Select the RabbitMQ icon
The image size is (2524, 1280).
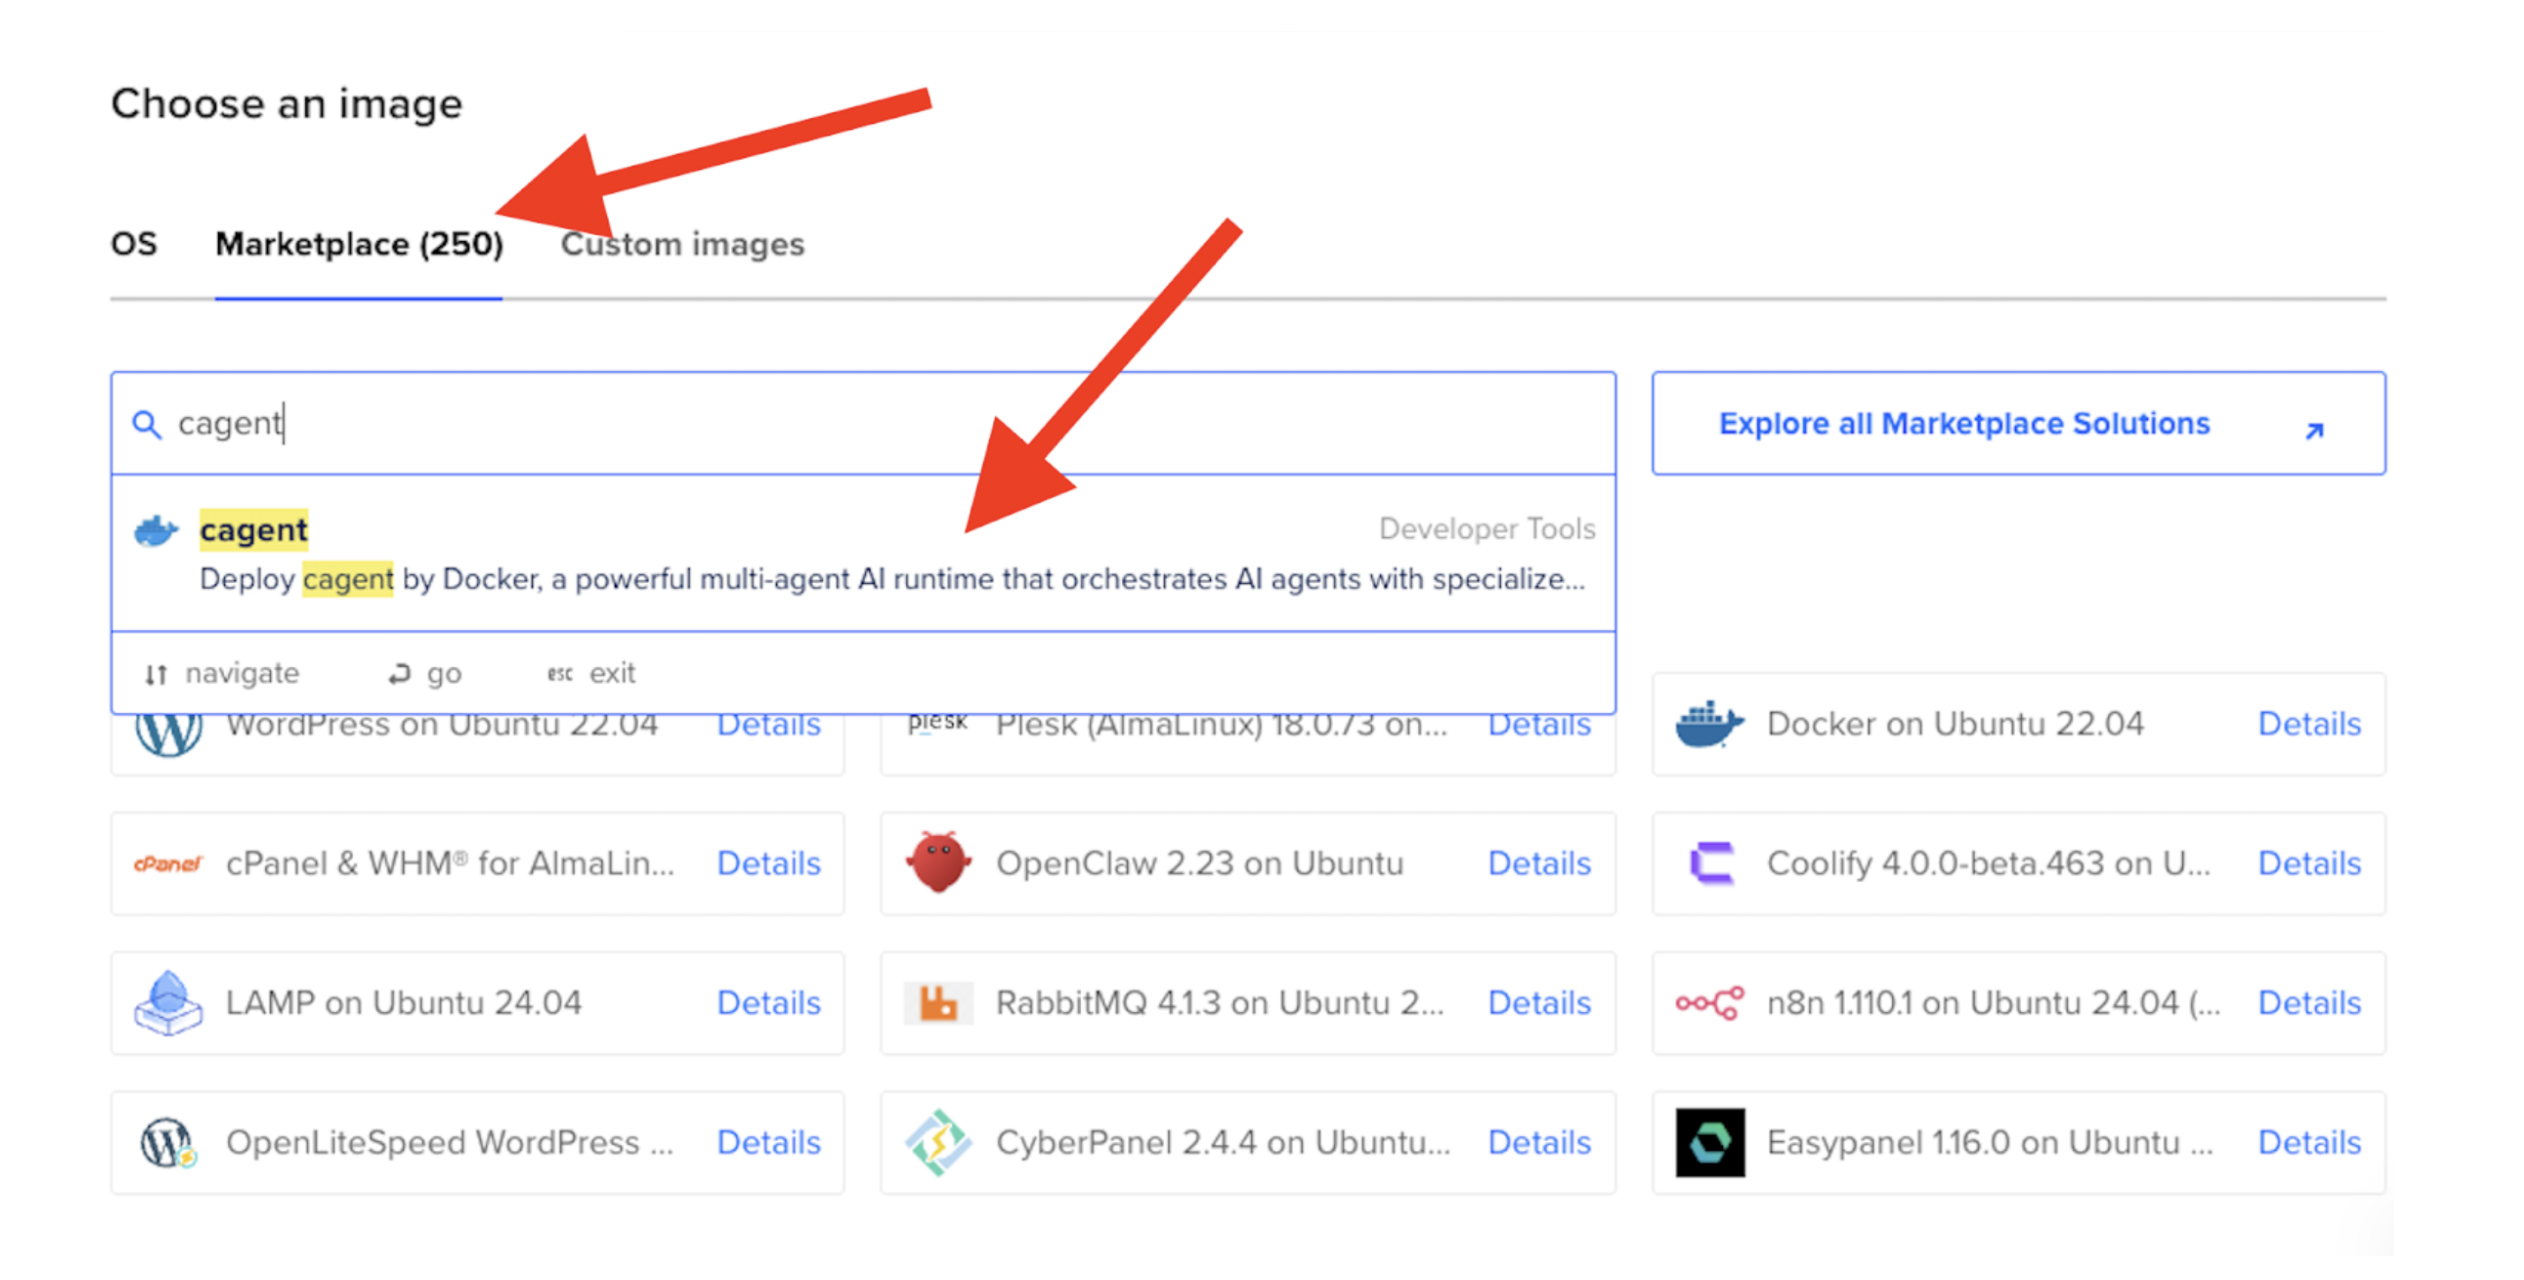point(938,1002)
